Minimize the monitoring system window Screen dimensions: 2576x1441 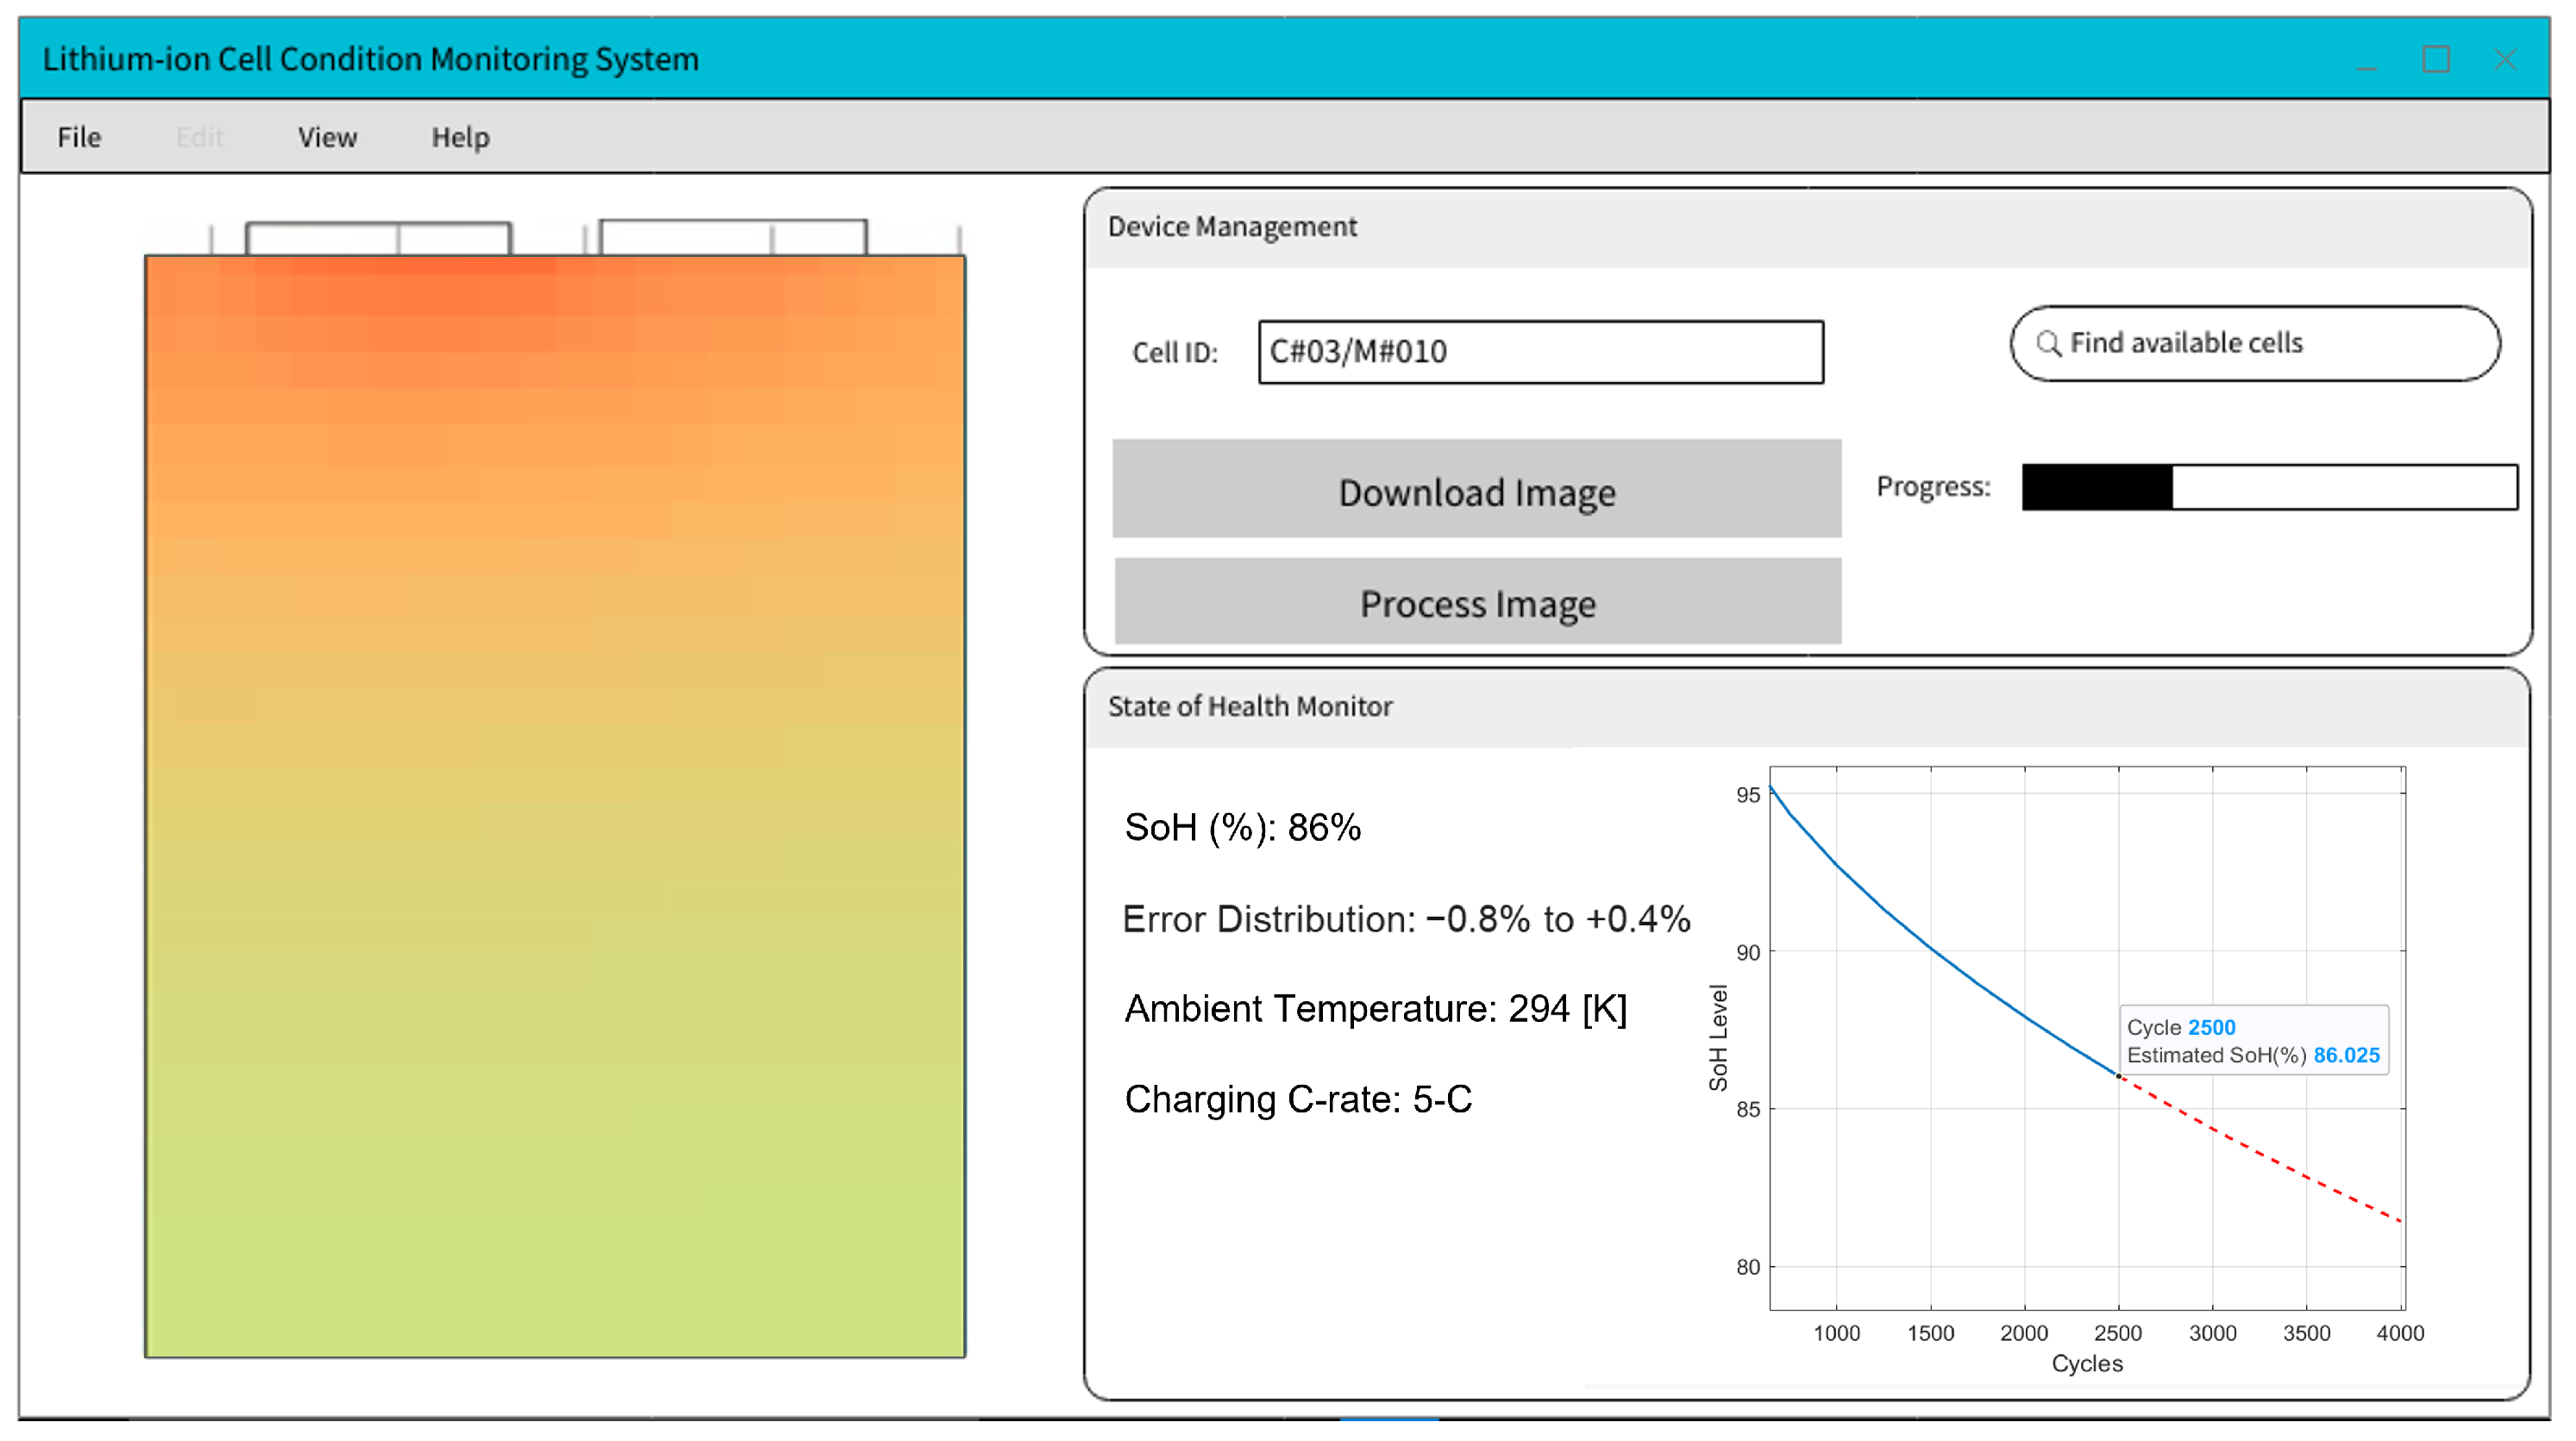coord(2366,60)
